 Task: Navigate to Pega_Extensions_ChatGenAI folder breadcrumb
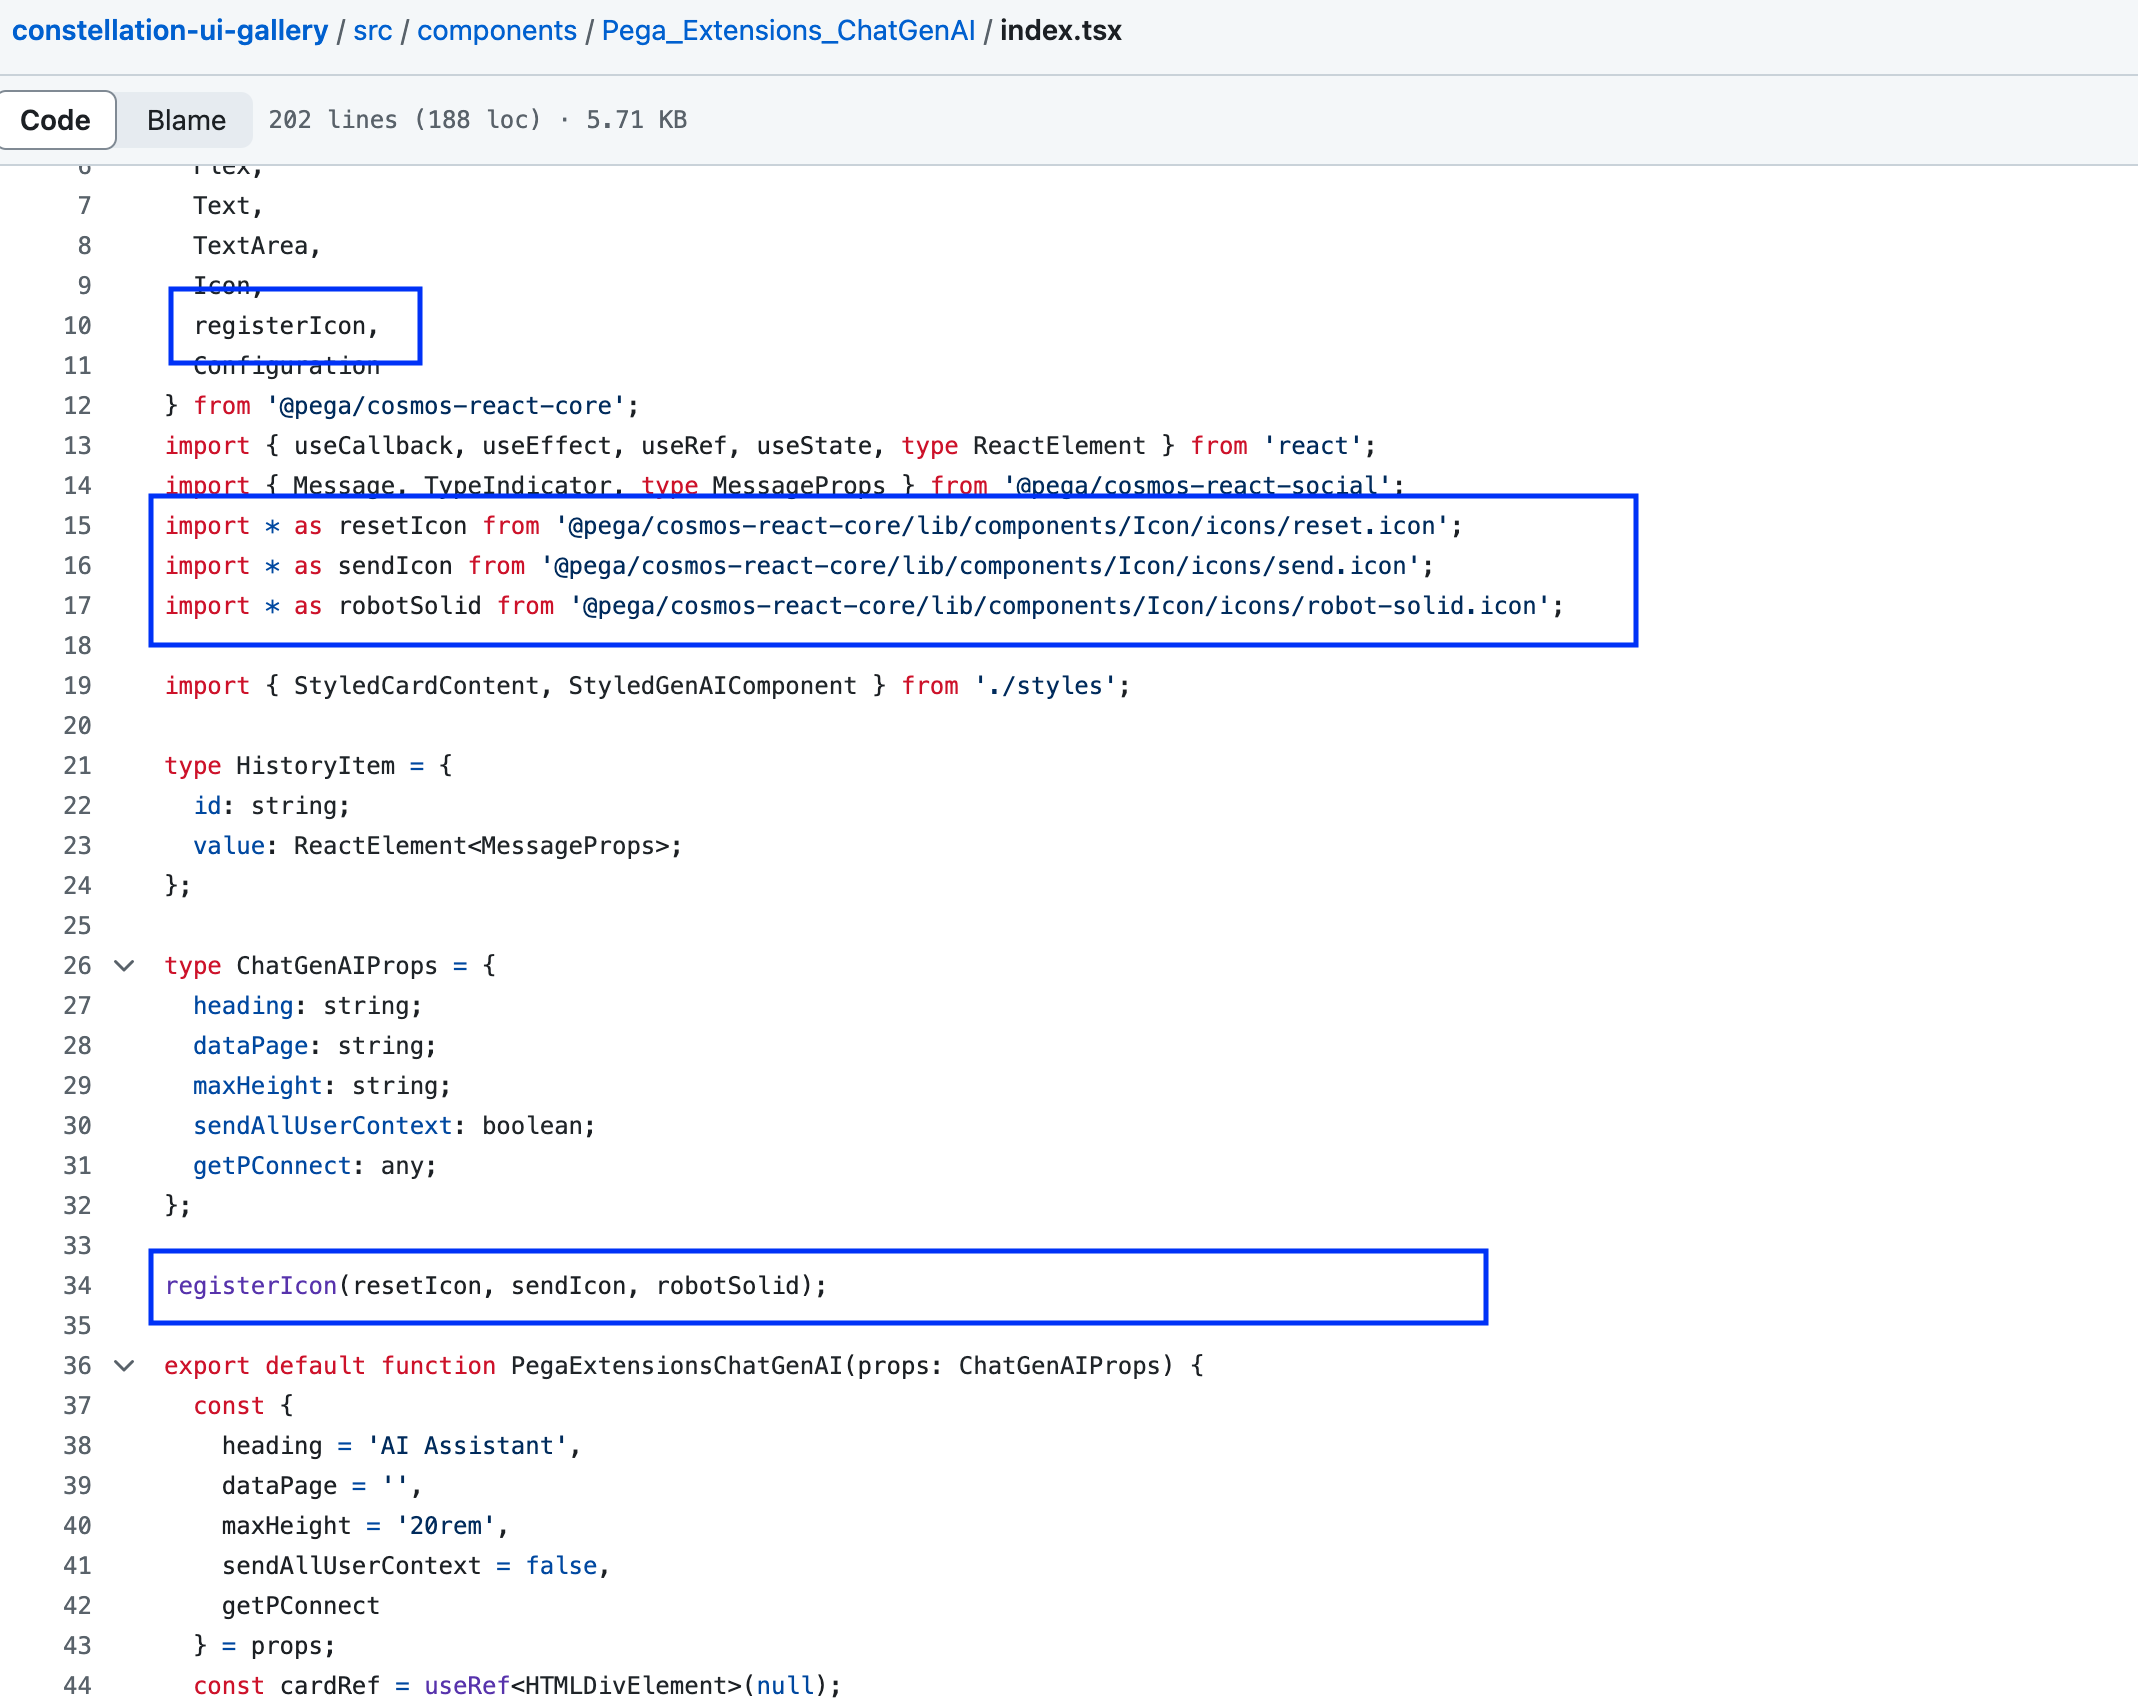[788, 31]
